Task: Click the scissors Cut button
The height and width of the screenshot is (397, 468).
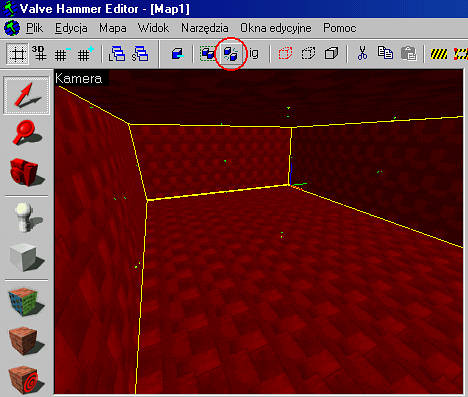Action: pos(362,54)
